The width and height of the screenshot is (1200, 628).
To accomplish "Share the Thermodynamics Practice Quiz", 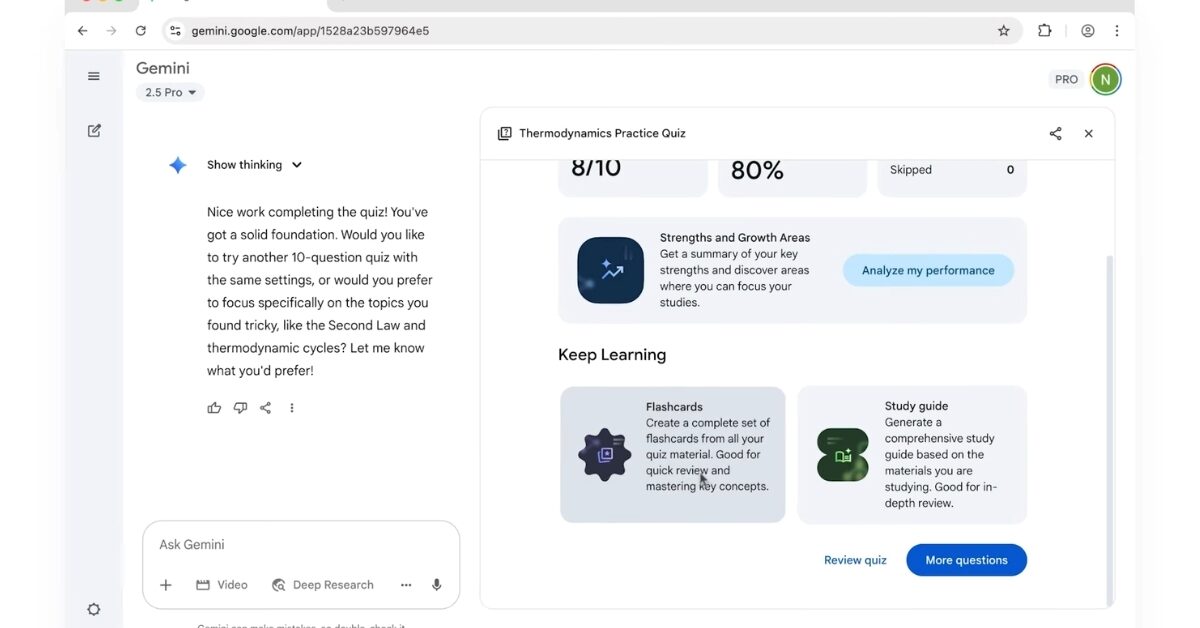I will [1055, 134].
